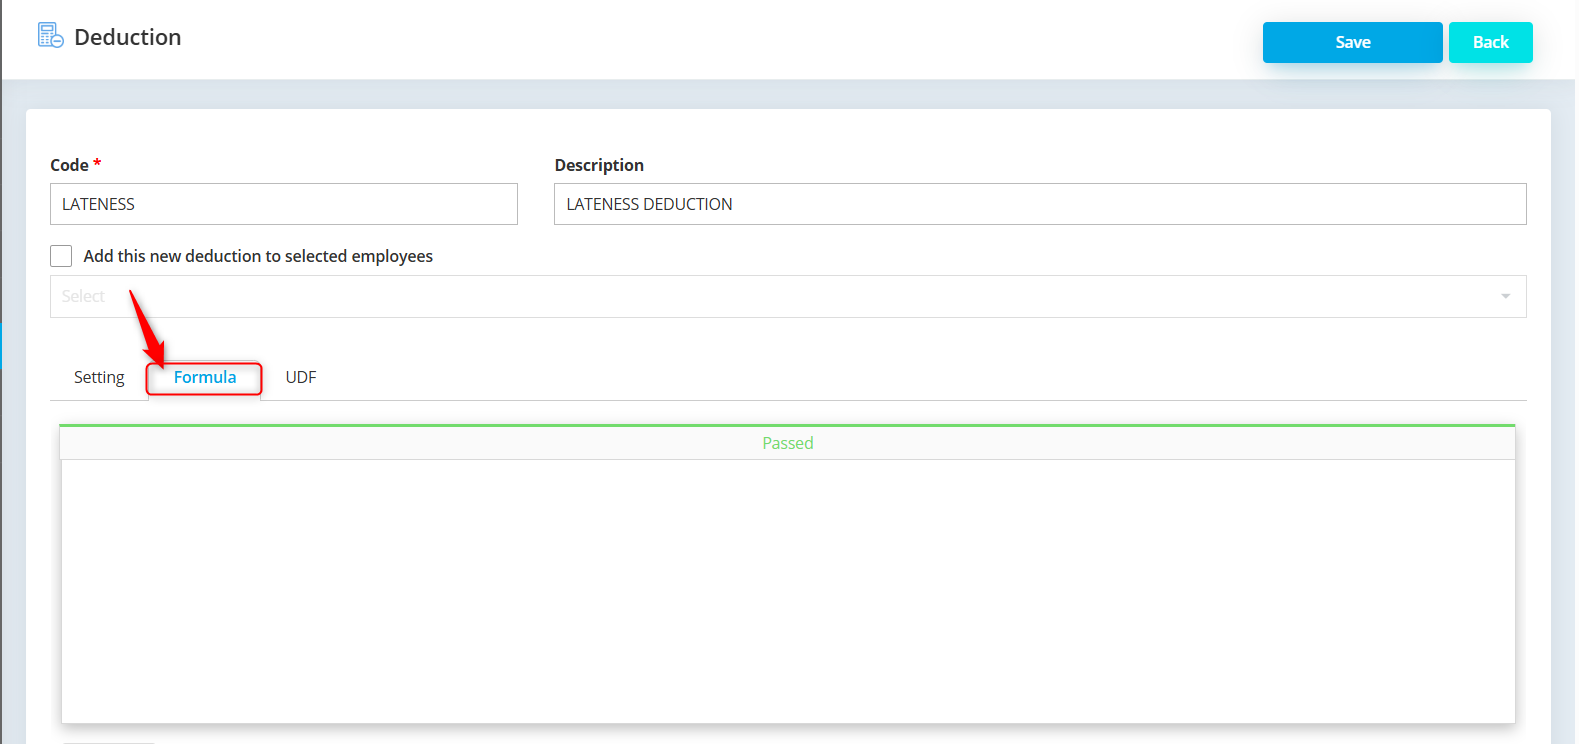Click the Deduction calculator icon
Viewport: 1579px width, 744px height.
50,36
